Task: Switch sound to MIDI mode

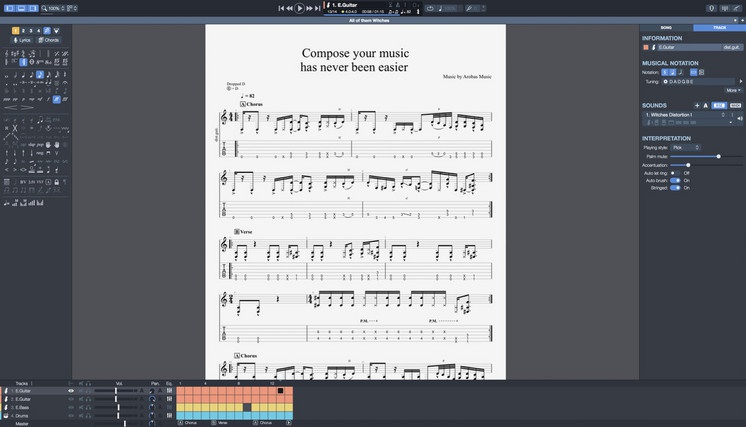Action: [736, 106]
